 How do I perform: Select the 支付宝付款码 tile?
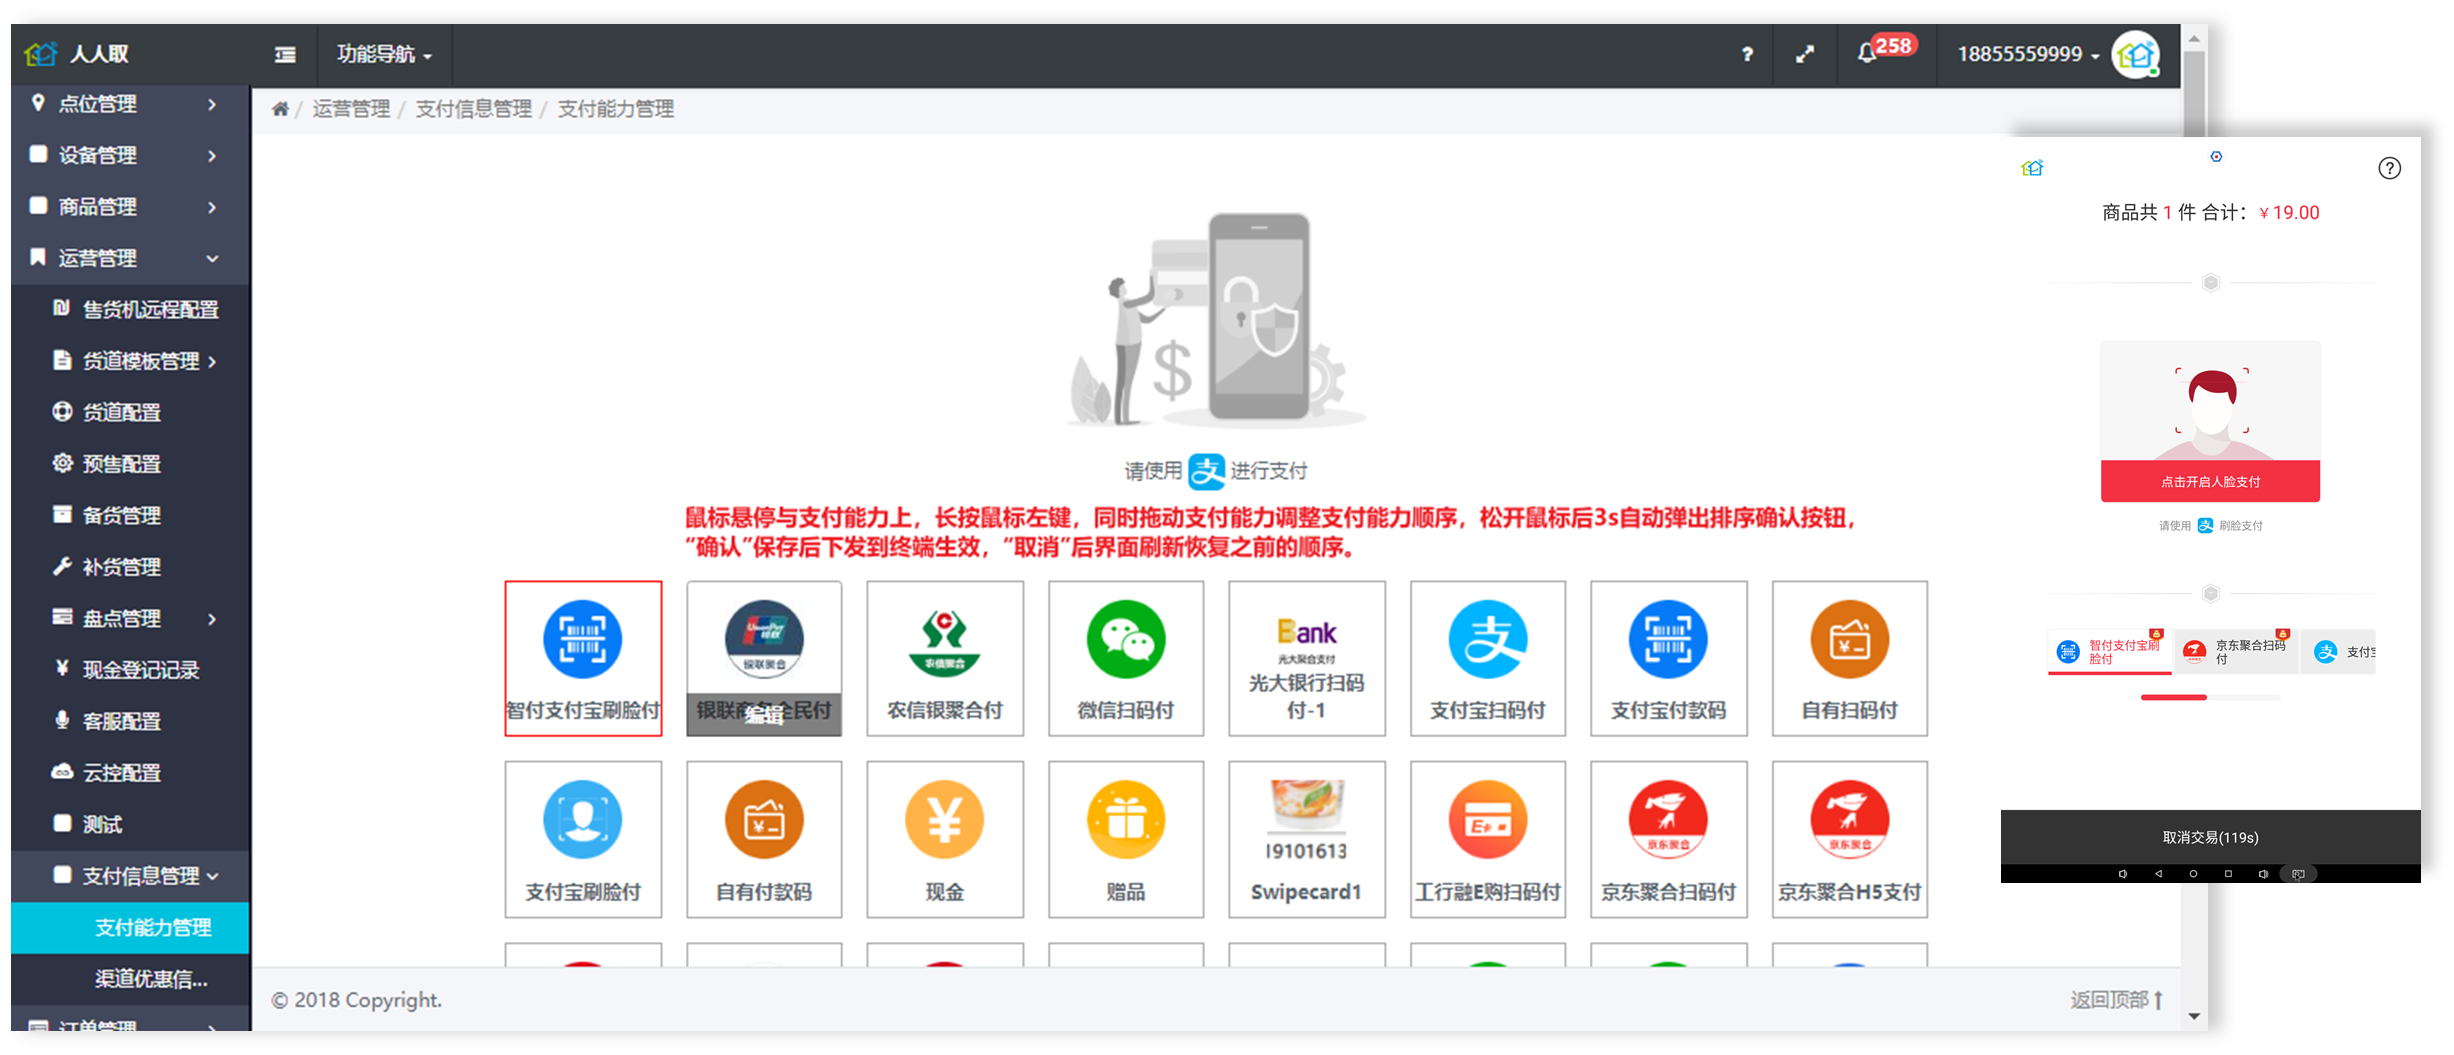click(x=1669, y=658)
